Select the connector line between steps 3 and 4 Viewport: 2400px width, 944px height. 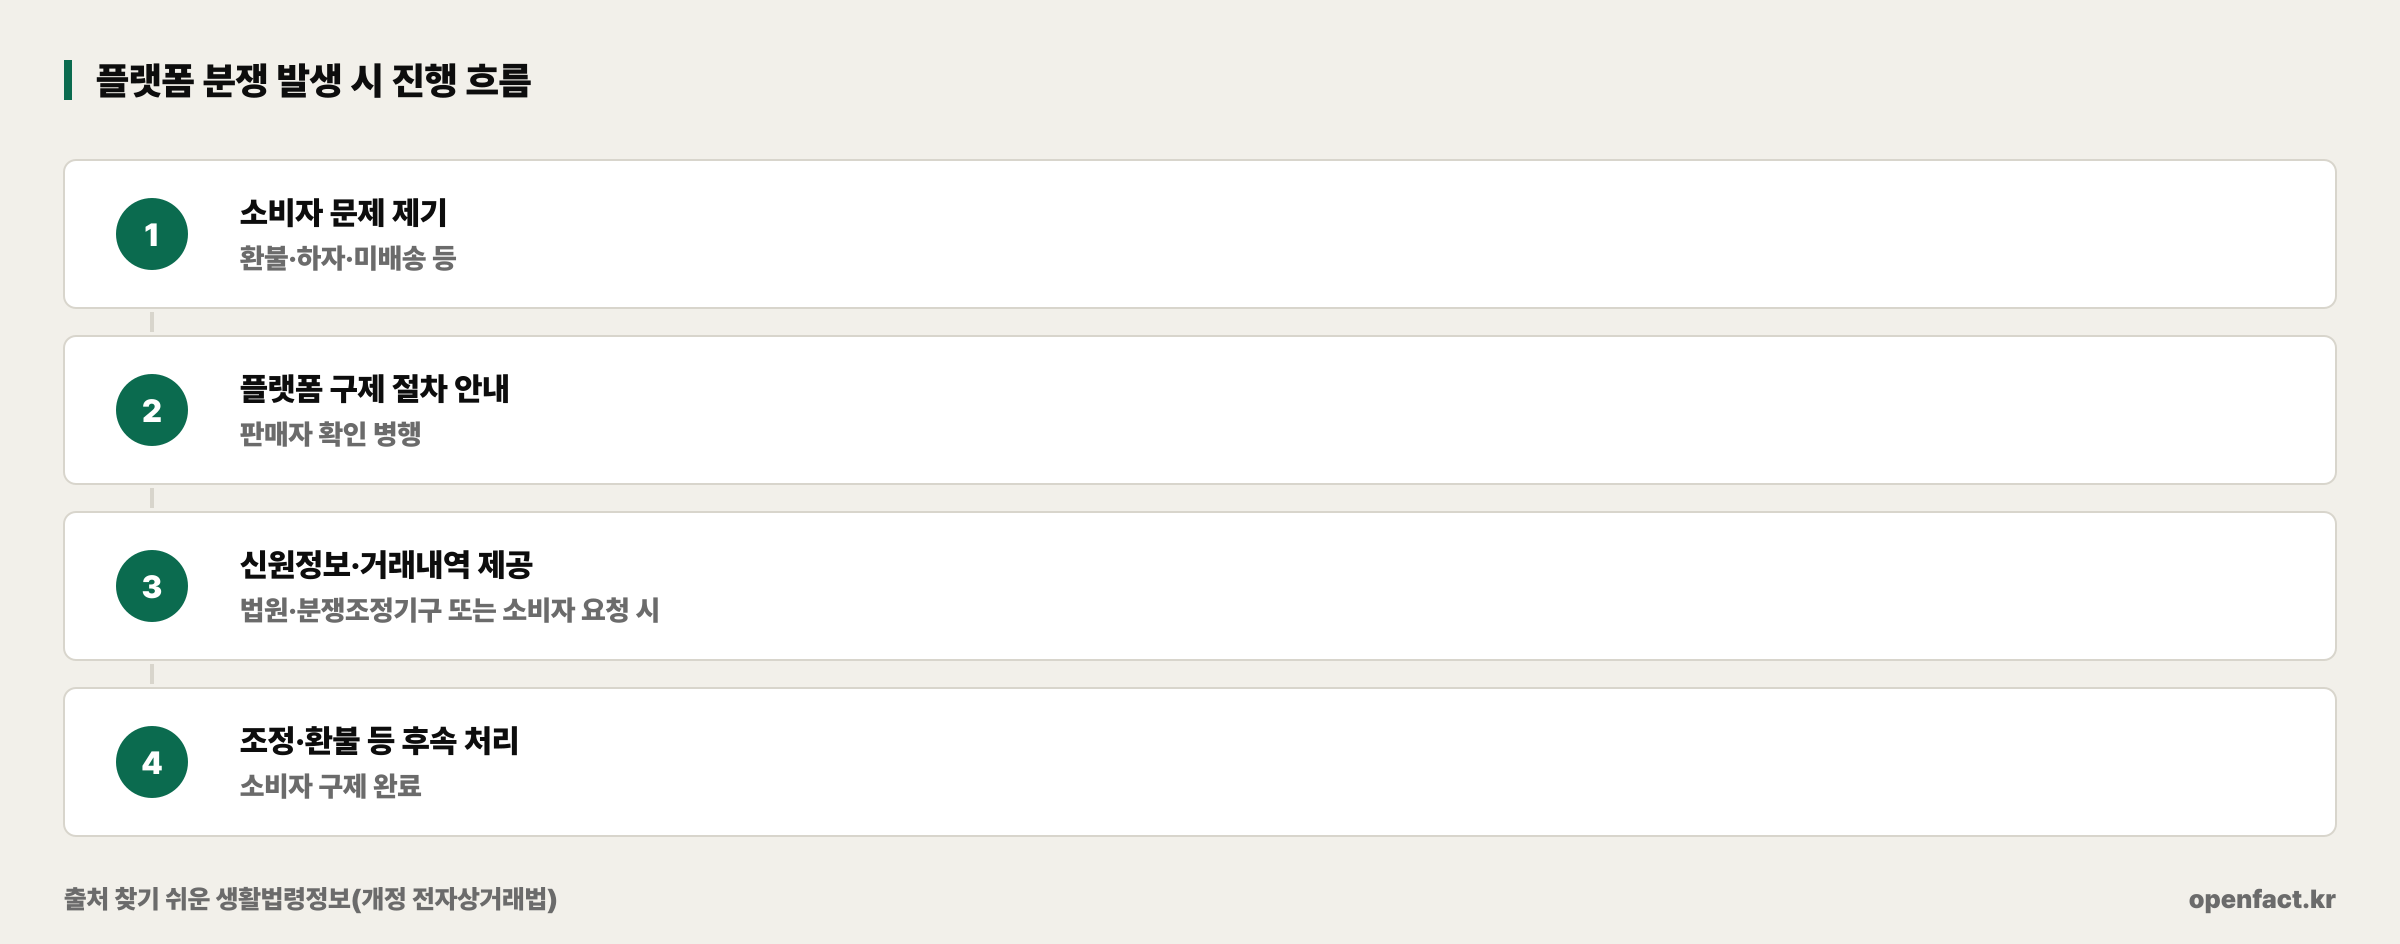tap(152, 674)
